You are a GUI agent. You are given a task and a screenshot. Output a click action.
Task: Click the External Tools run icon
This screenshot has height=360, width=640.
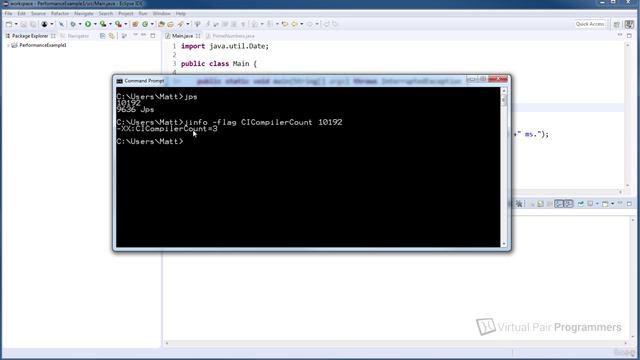118,24
